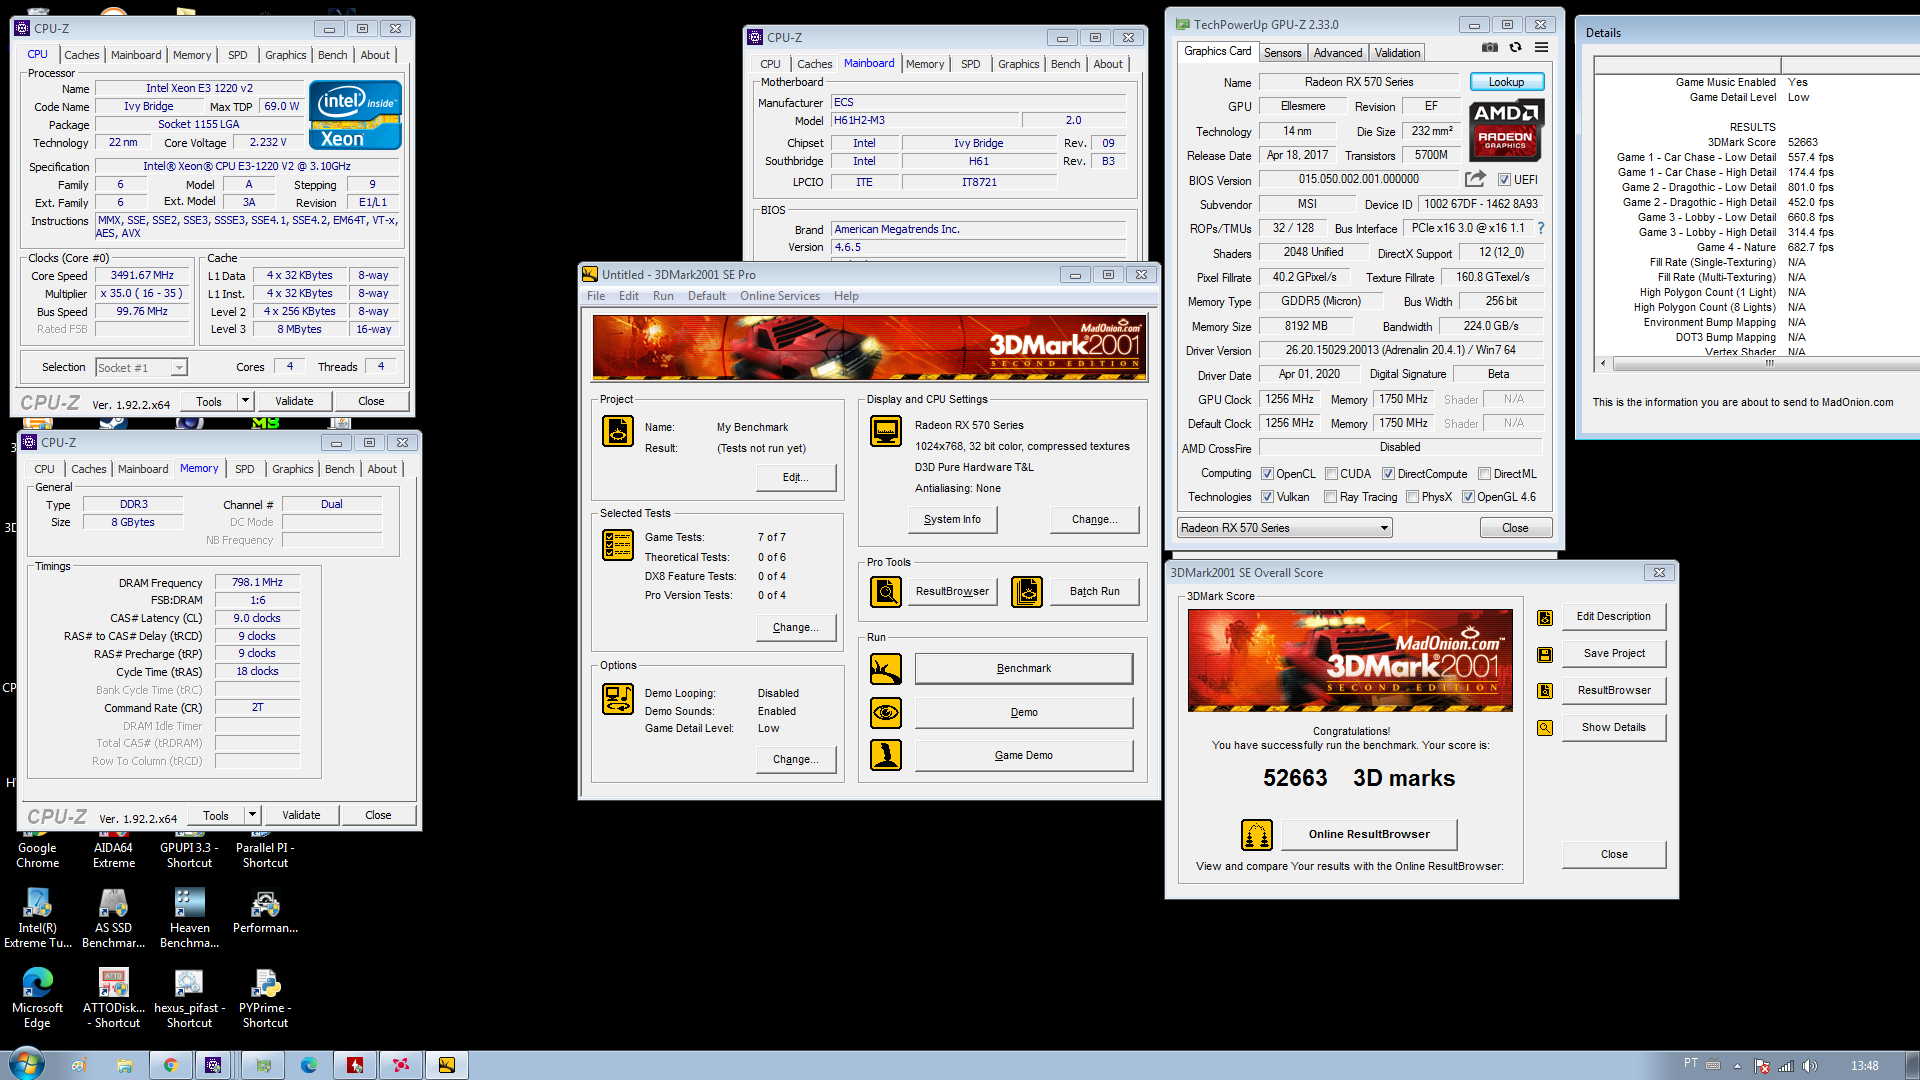Open AIDA64 Extreme desktop shortcut
The height and width of the screenshot is (1080, 1920).
(114, 848)
